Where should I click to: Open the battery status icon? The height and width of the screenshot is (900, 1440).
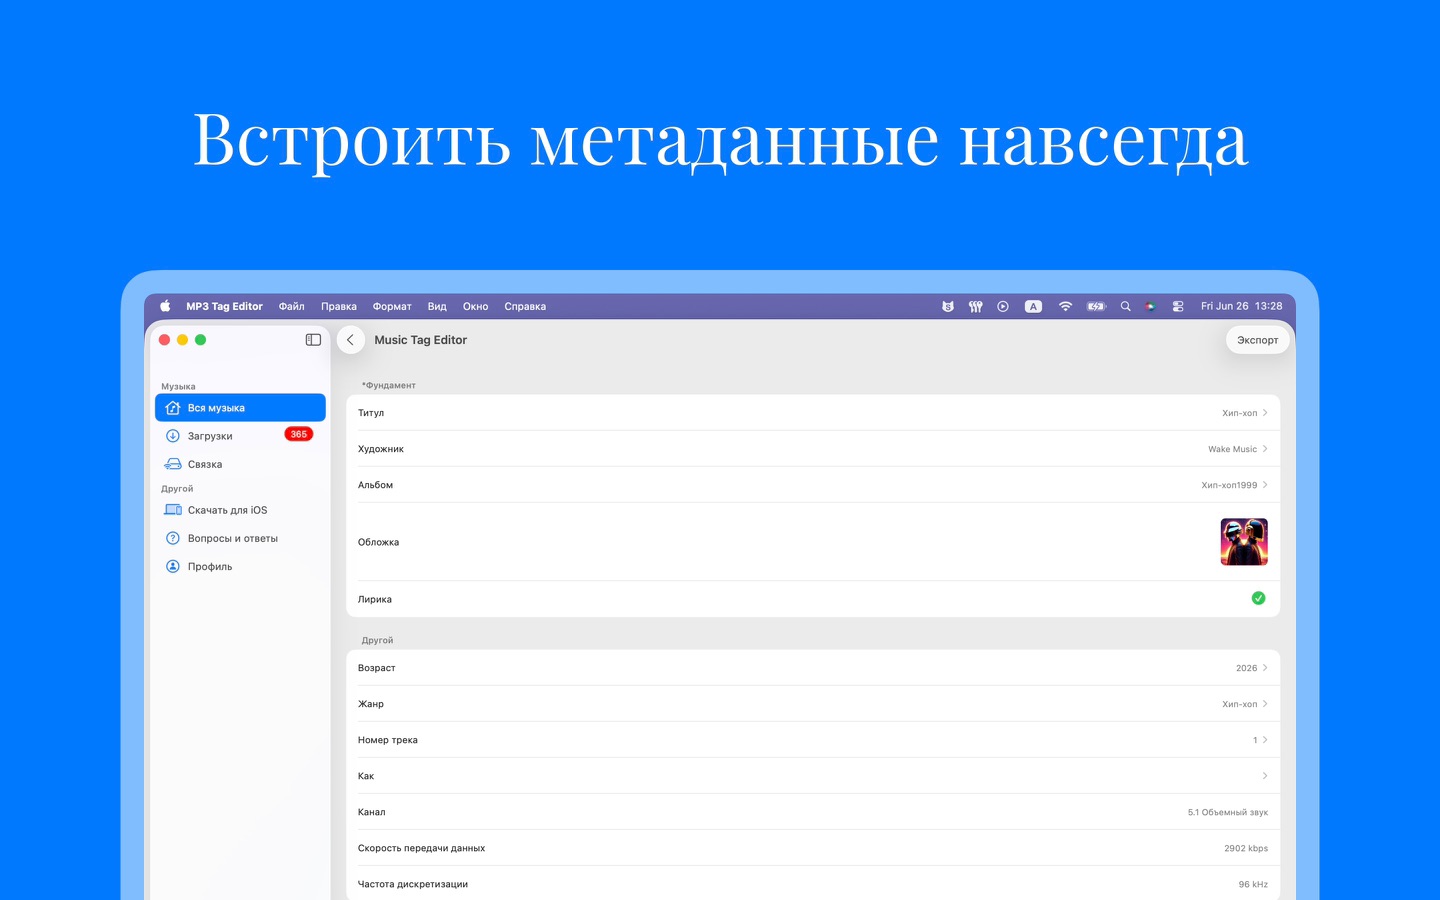point(1096,306)
